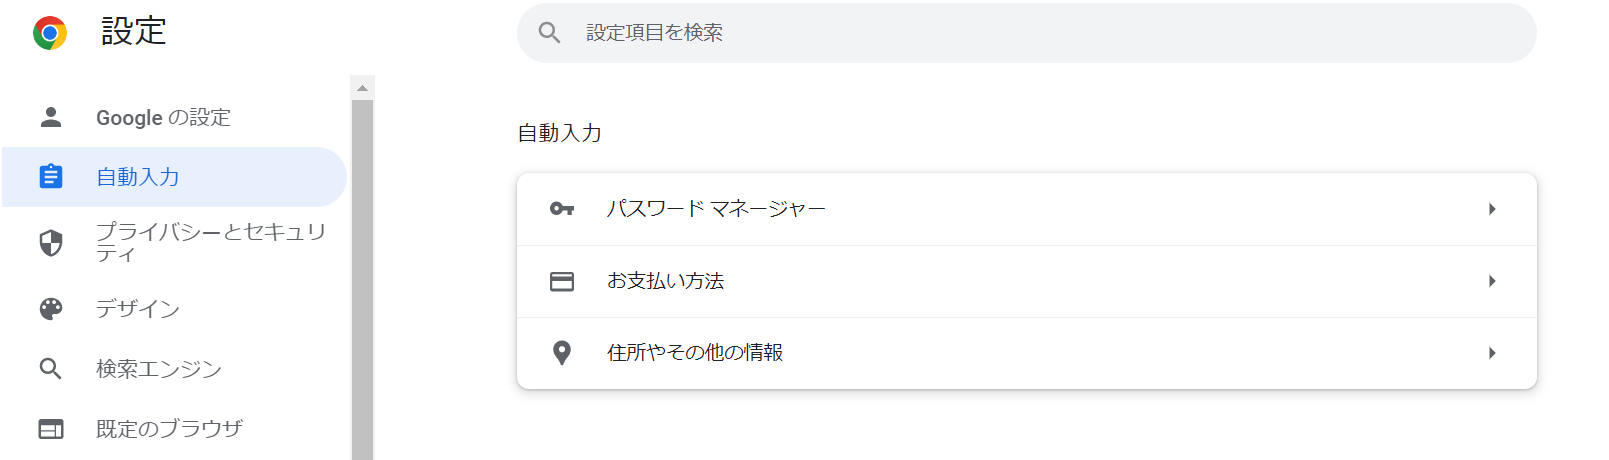Expand パスワード マネージャー with its arrow
This screenshot has width=1609, height=460.
click(x=1492, y=209)
